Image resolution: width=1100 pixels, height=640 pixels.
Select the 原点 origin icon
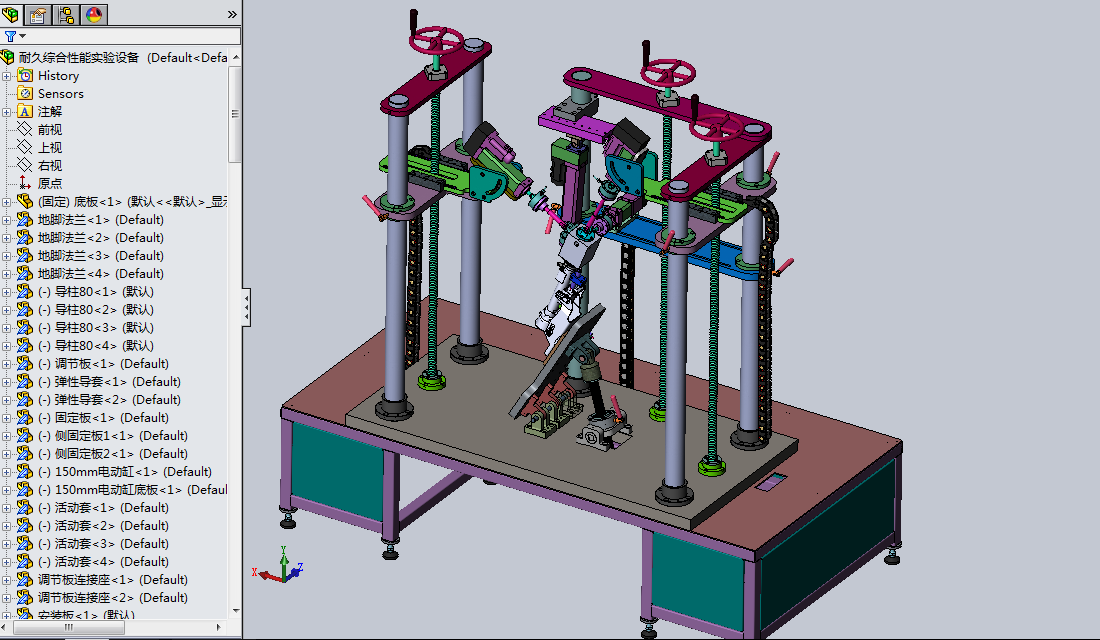click(x=25, y=183)
